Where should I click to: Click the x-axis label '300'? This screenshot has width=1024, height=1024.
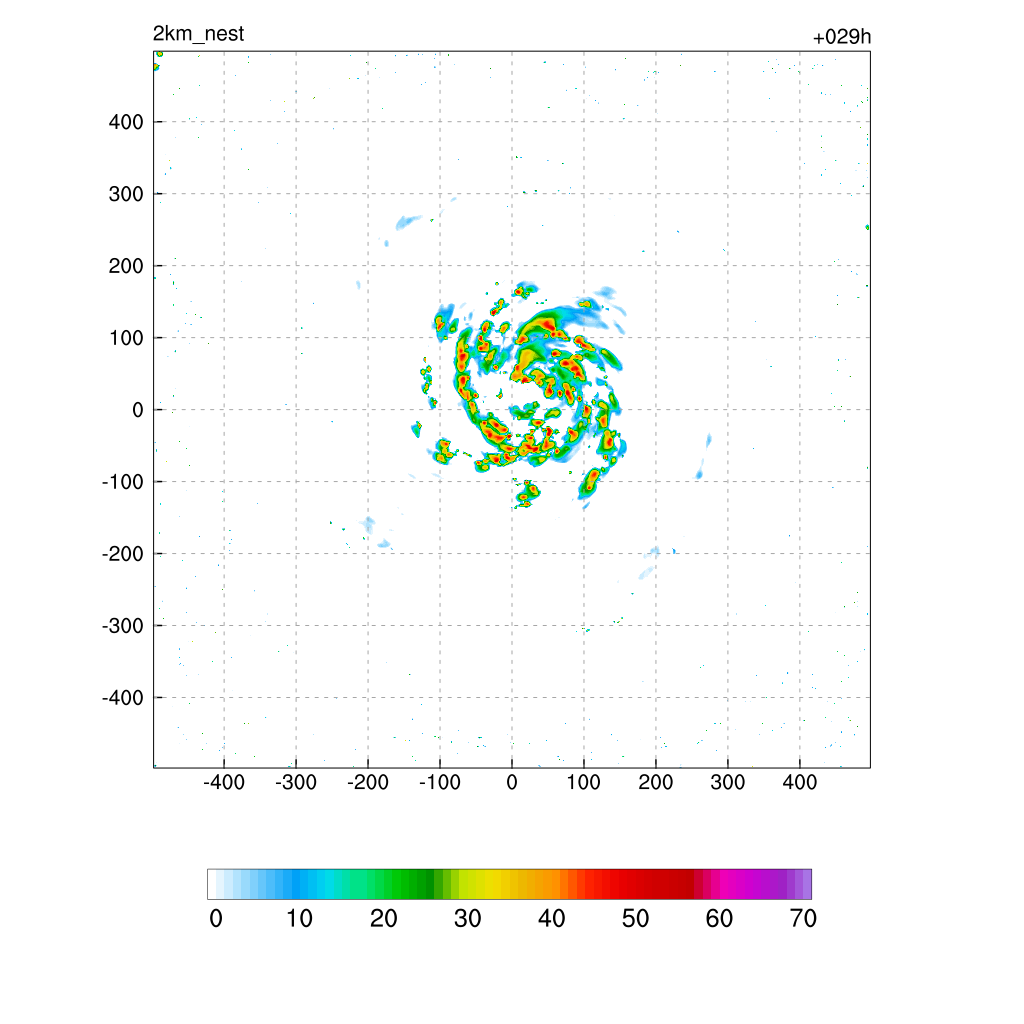(728, 782)
